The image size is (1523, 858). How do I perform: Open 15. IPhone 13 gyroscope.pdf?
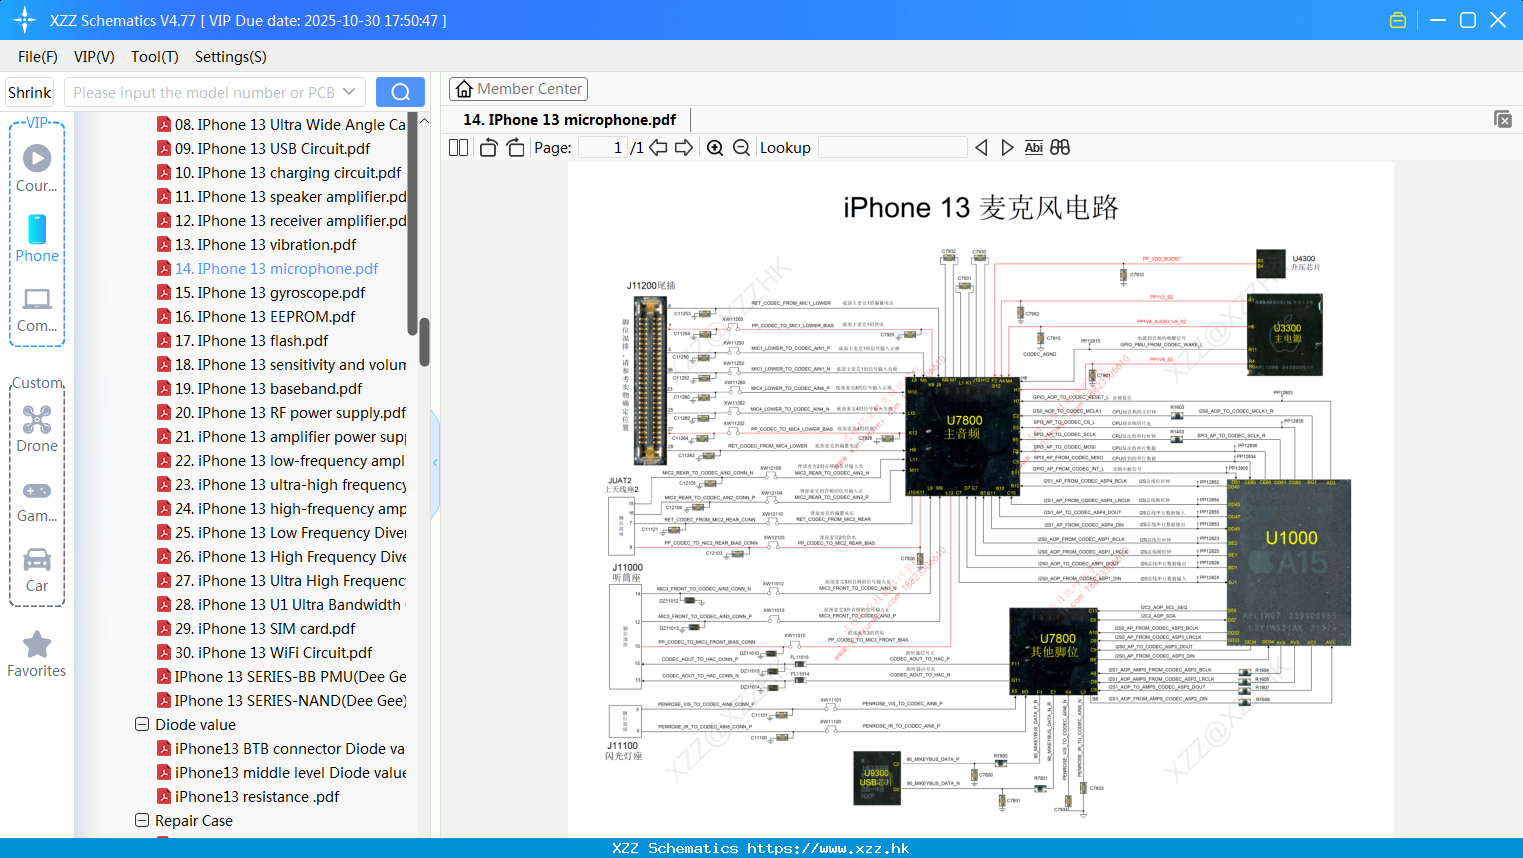[x=270, y=293]
